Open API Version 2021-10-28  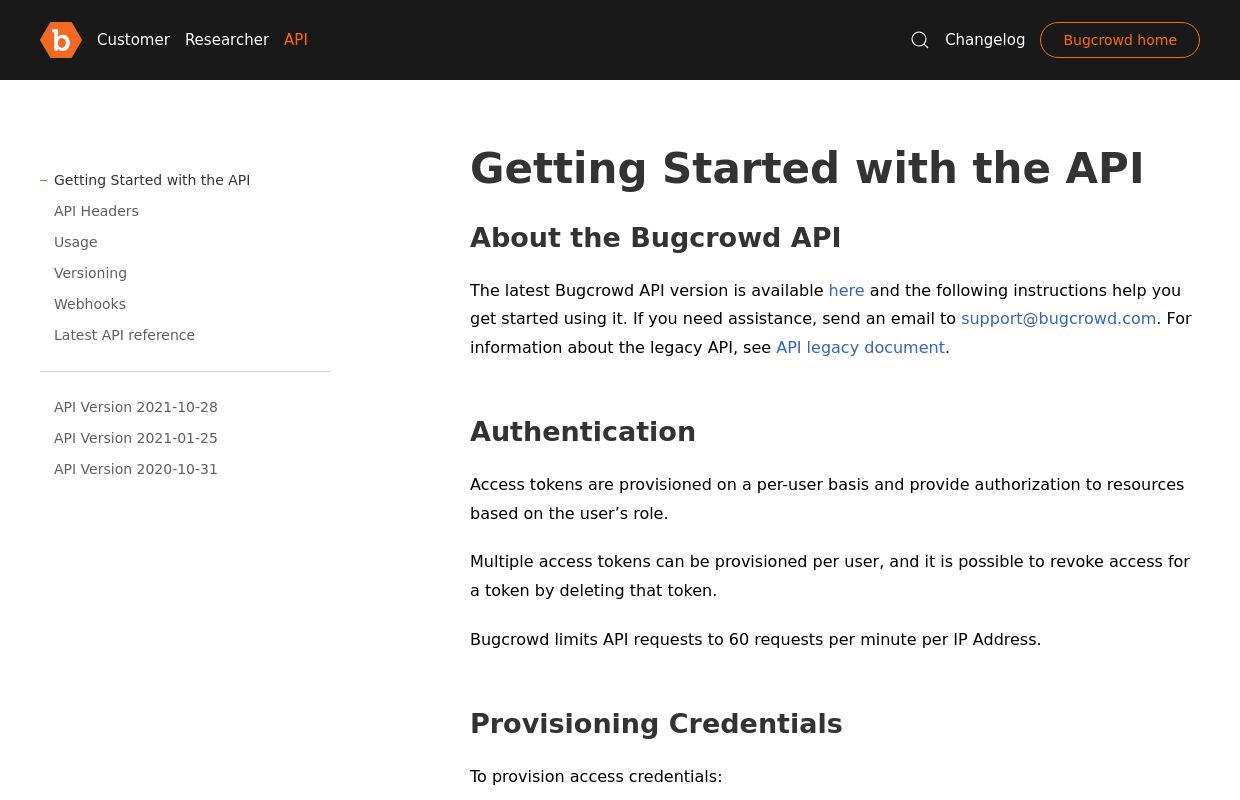[x=136, y=407]
